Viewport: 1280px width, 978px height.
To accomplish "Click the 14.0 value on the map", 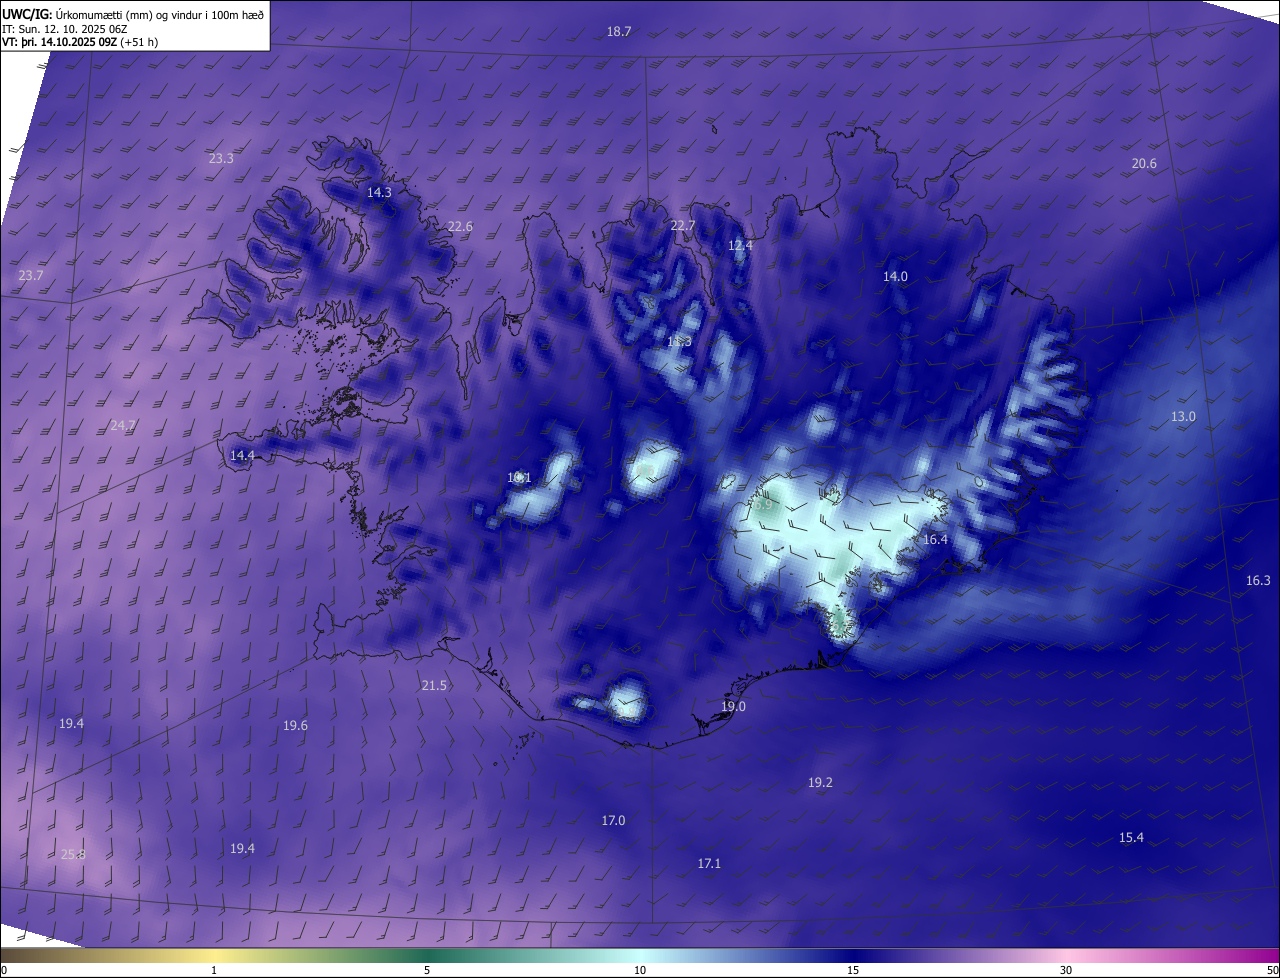I will pos(895,276).
